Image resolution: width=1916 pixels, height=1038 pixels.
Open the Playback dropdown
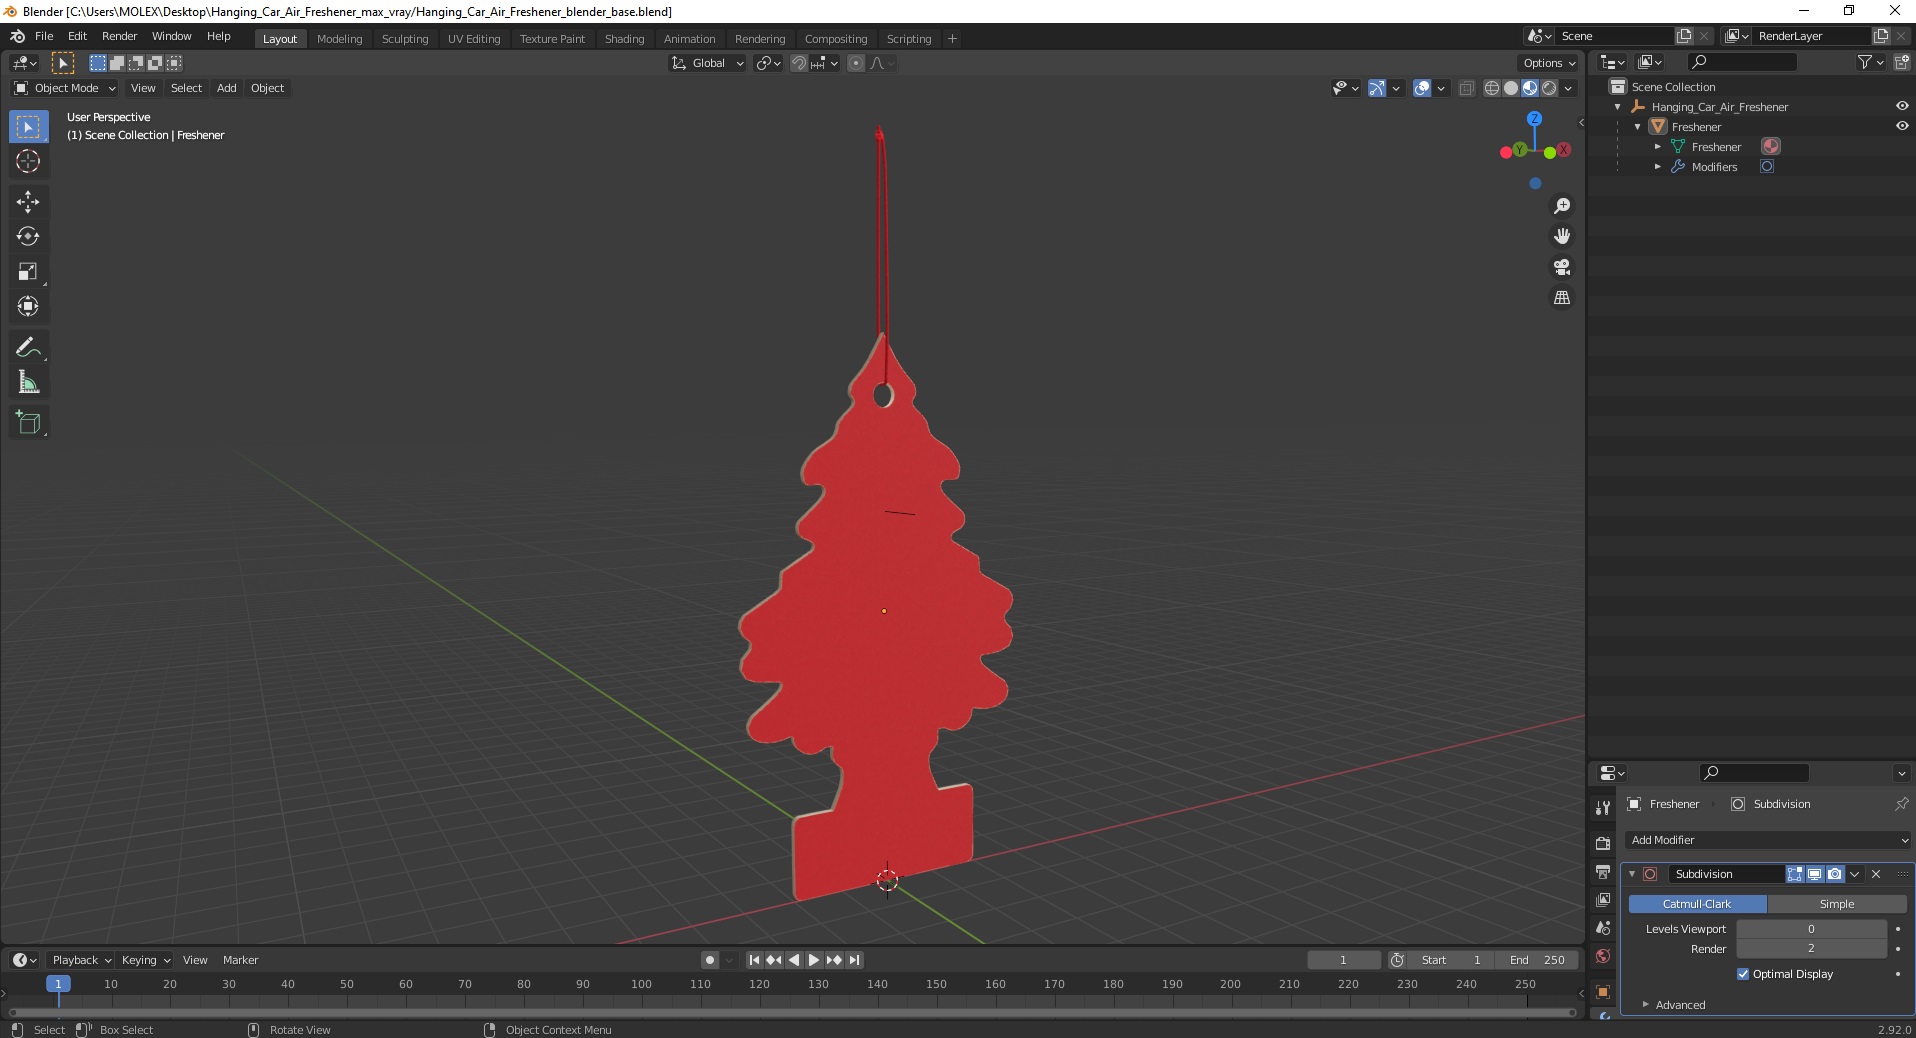point(81,960)
